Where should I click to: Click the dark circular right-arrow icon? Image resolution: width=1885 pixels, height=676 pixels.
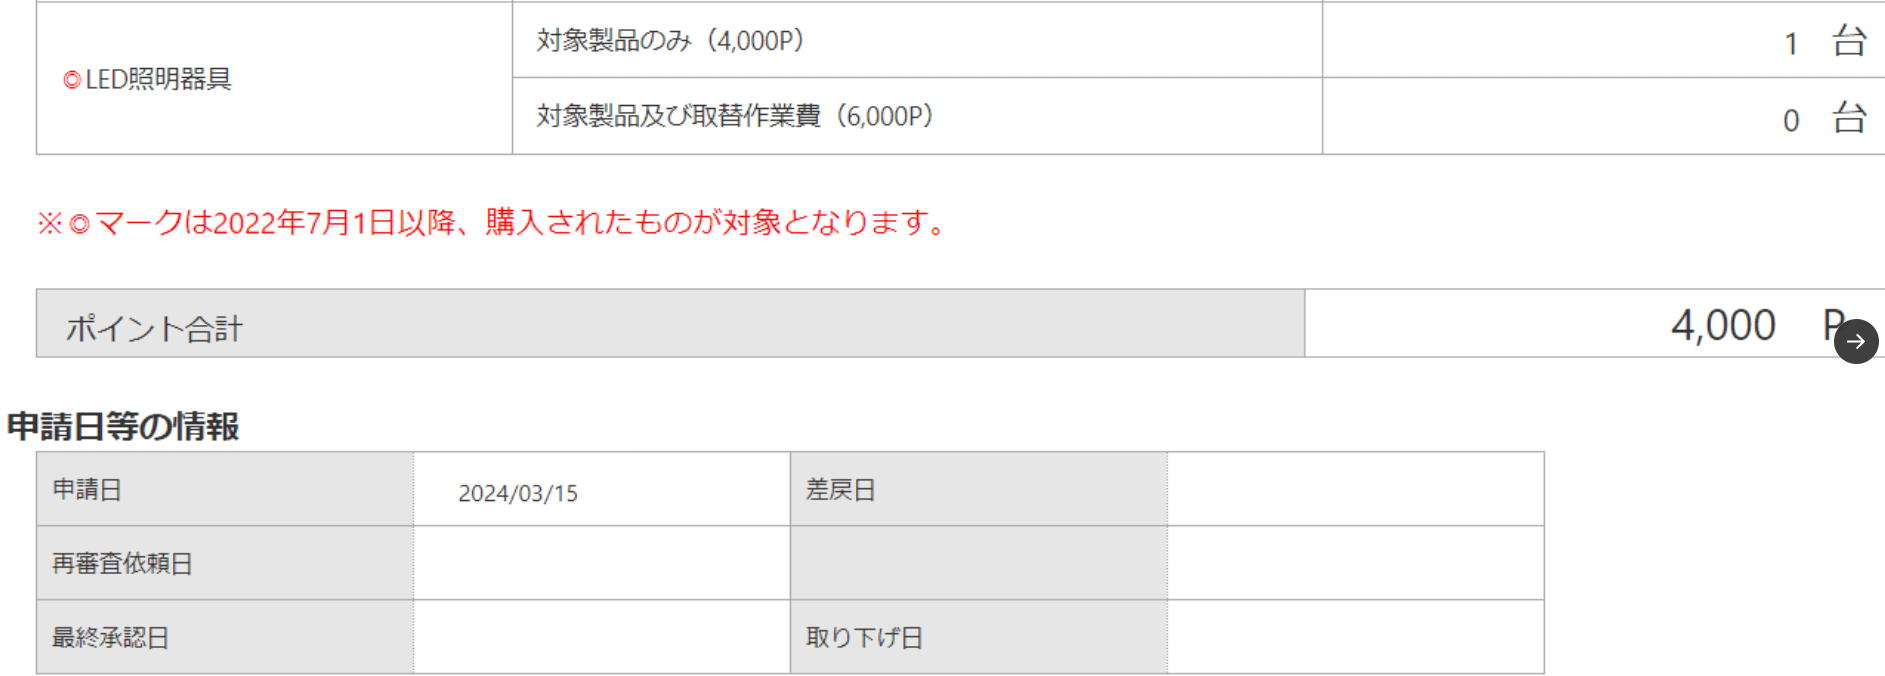1856,342
